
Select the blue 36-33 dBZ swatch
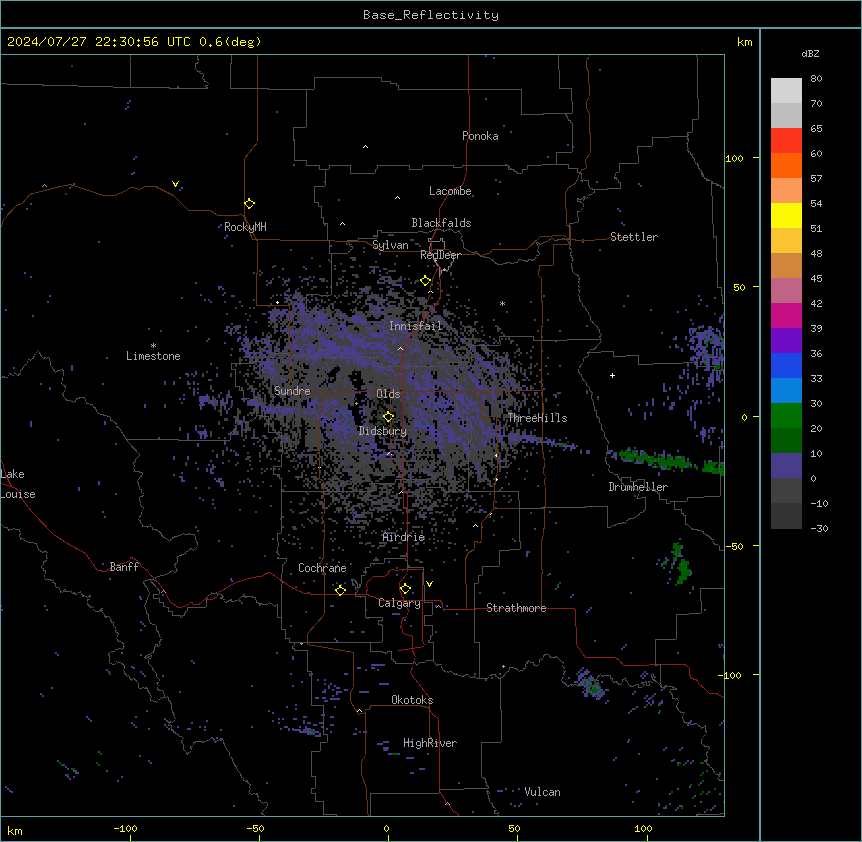[x=786, y=365]
